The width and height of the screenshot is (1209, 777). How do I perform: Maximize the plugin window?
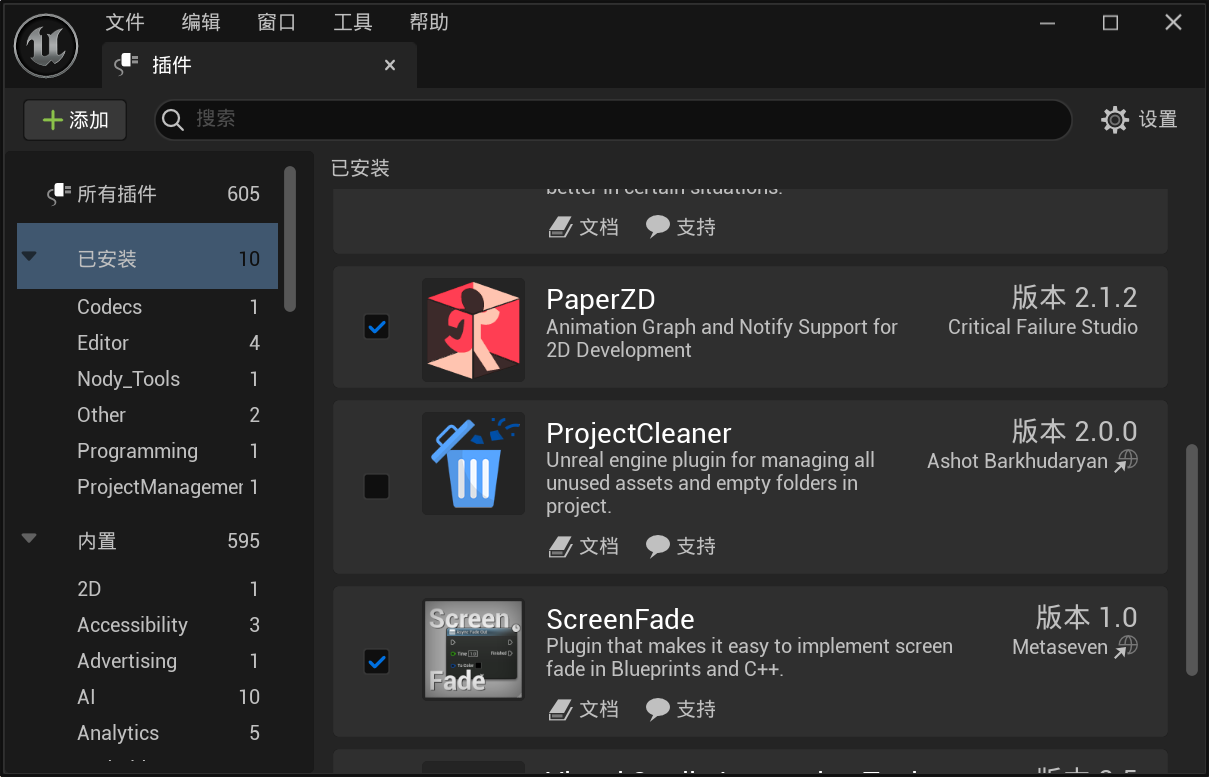pos(1110,23)
